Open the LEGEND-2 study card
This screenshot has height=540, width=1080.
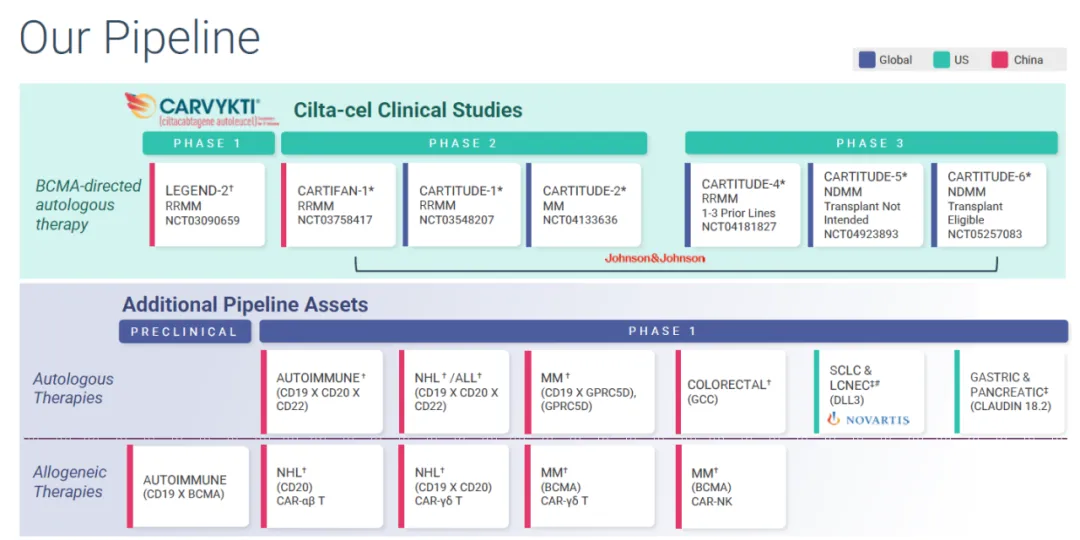tap(208, 204)
